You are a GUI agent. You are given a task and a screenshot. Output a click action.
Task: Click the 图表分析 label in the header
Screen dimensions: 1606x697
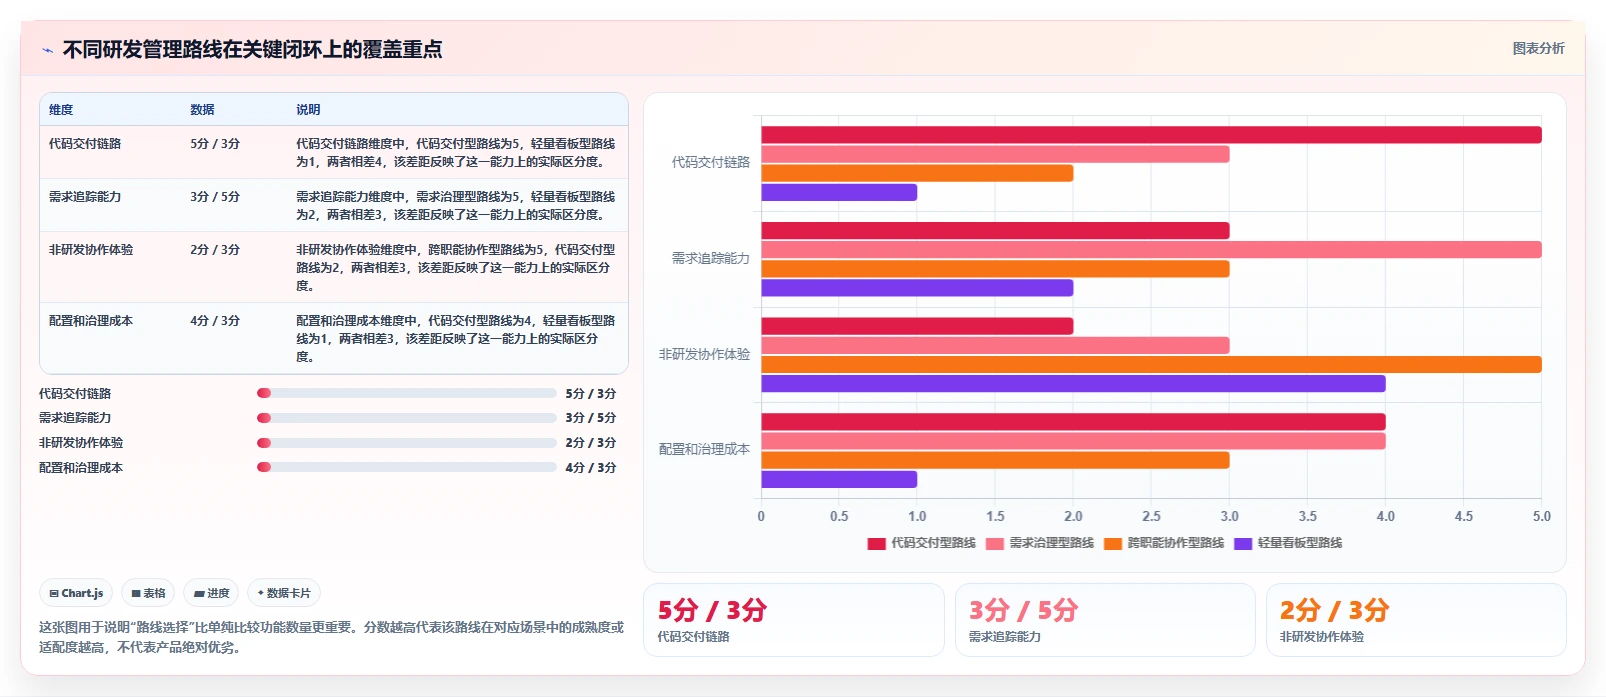pyautogui.click(x=1538, y=48)
